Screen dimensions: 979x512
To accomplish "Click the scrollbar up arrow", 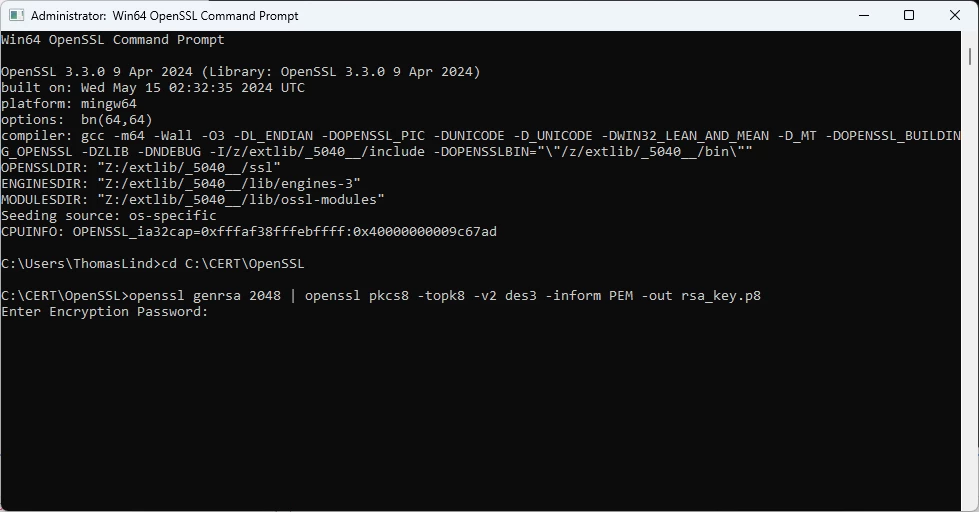I will (972, 37).
